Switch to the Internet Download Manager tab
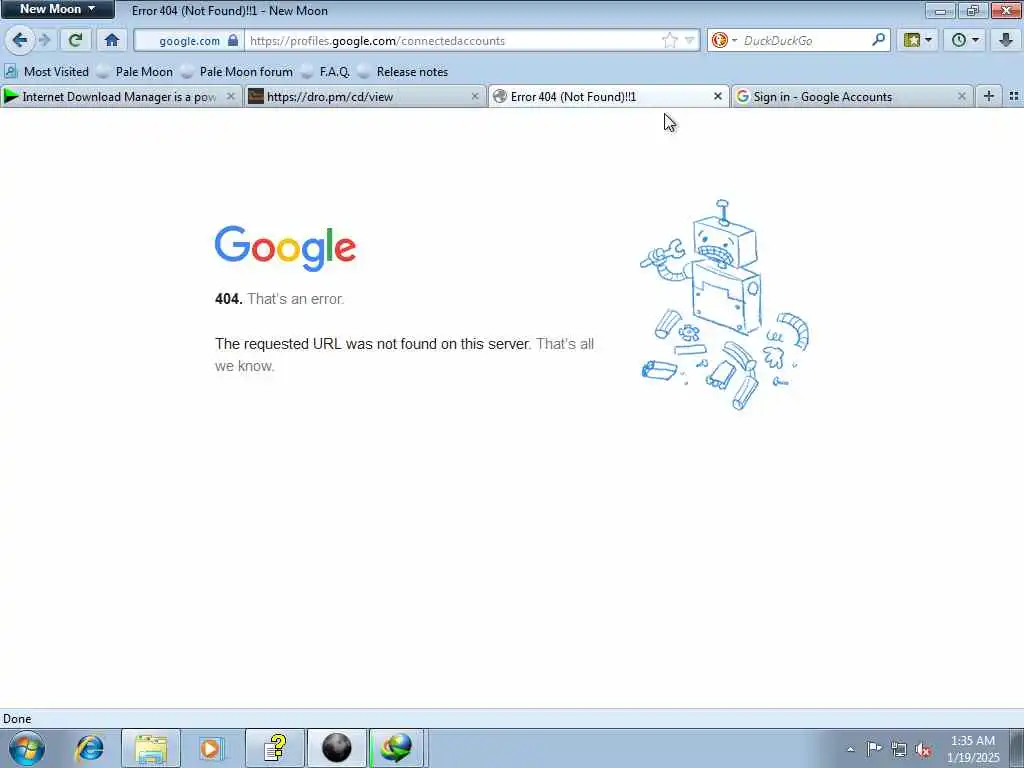Screen dimensions: 1024x768 coord(120,97)
